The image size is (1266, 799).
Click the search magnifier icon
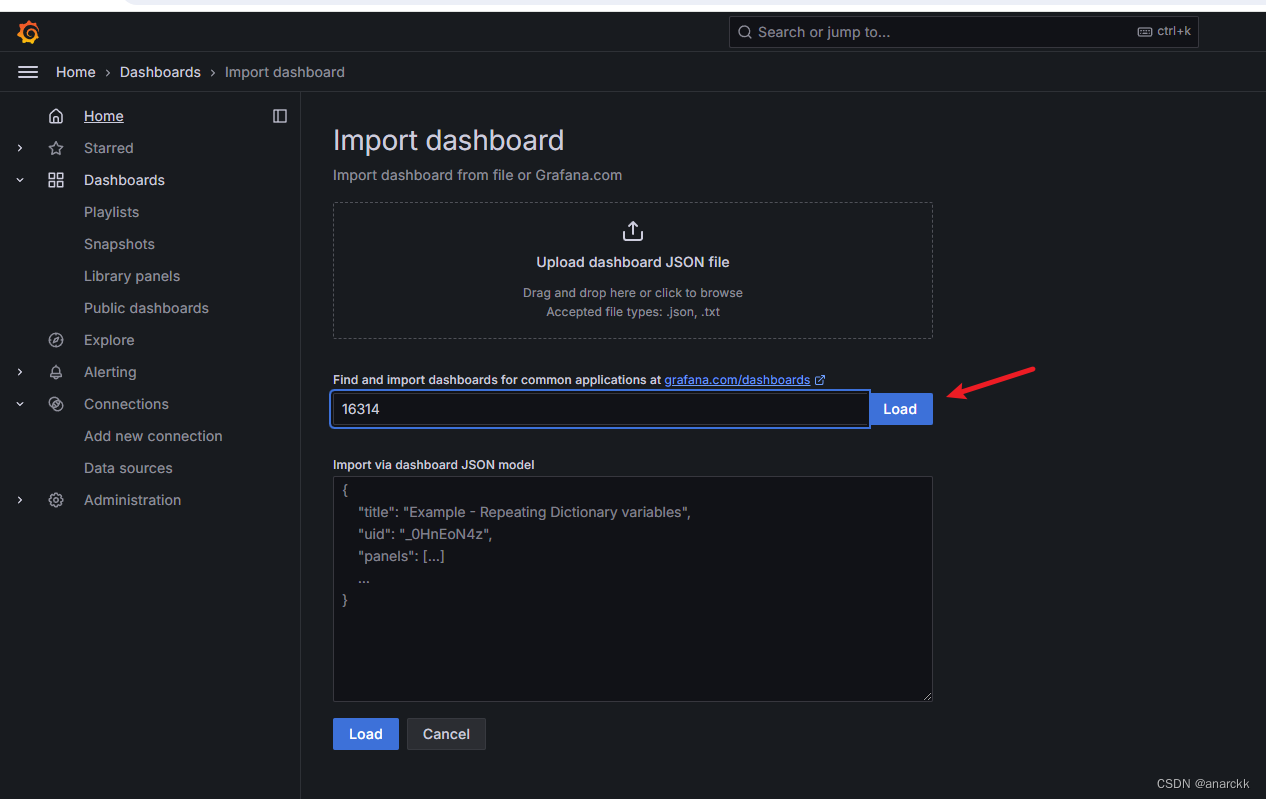745,32
